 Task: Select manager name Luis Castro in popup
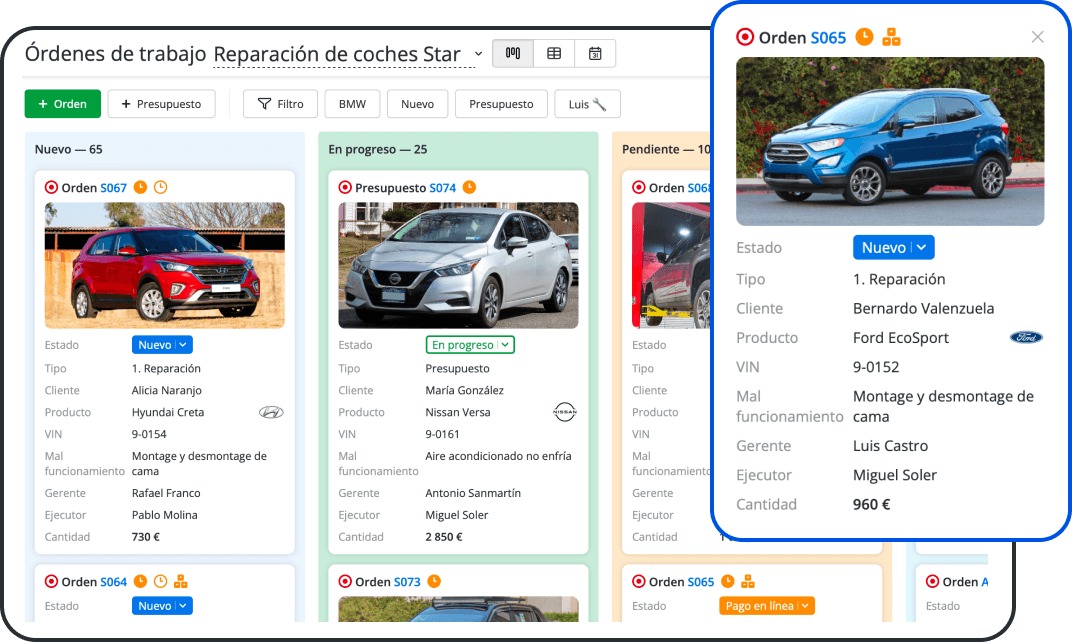pyautogui.click(x=890, y=446)
